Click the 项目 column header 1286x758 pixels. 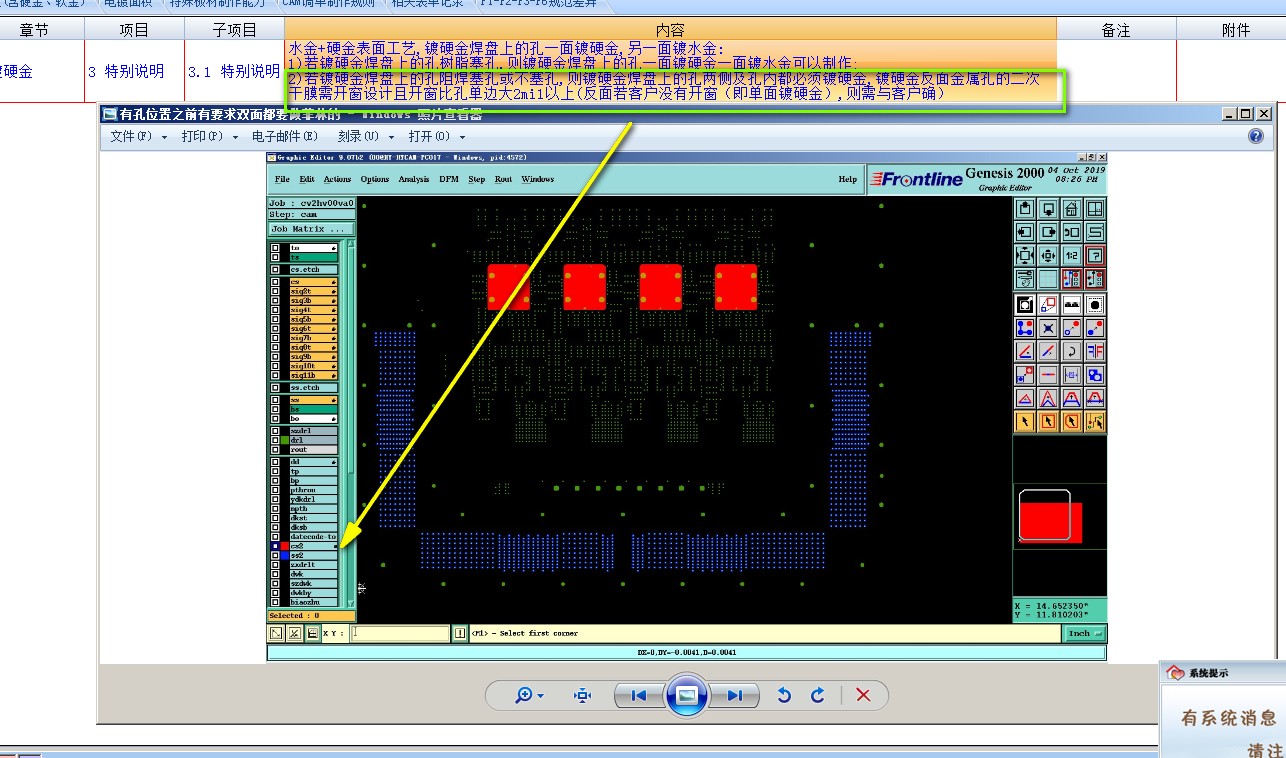[134, 30]
